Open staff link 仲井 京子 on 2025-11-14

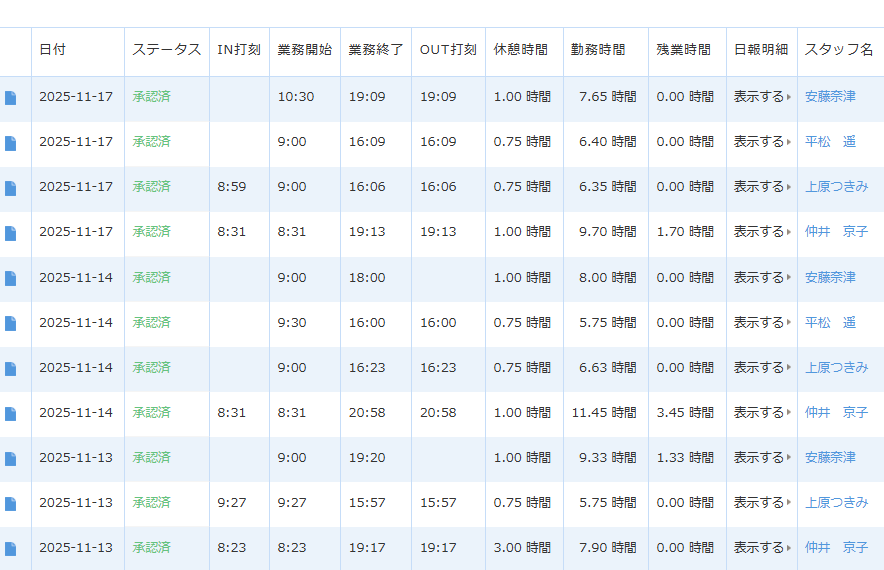[836, 412]
